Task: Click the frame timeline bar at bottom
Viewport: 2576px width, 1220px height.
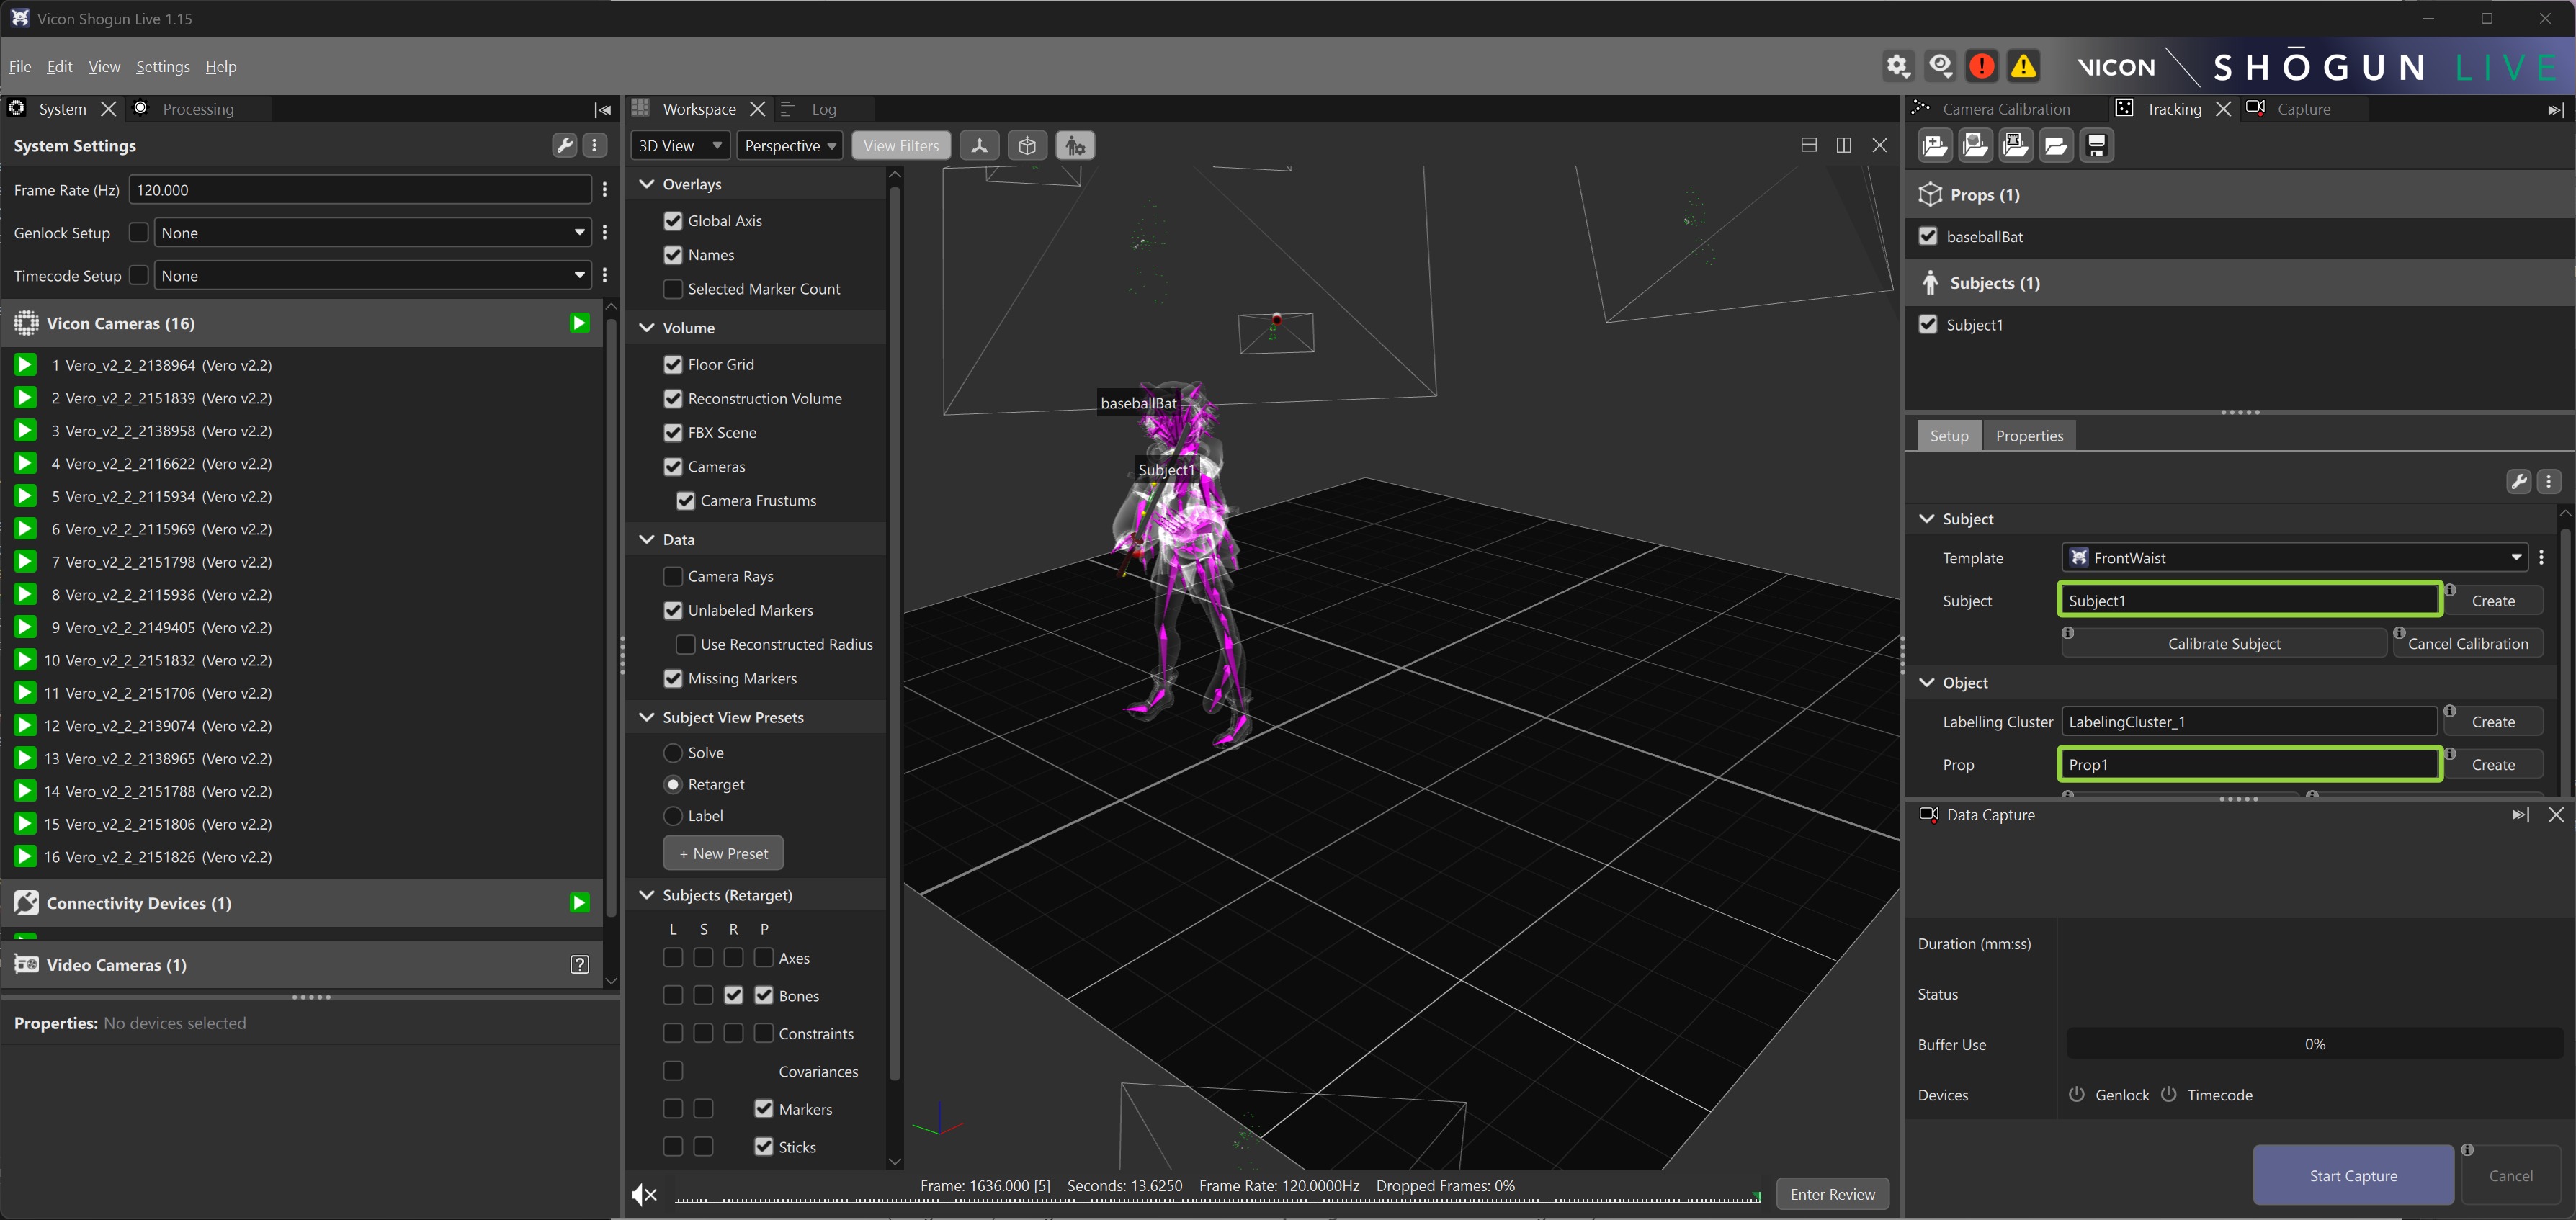Action: (1215, 1200)
